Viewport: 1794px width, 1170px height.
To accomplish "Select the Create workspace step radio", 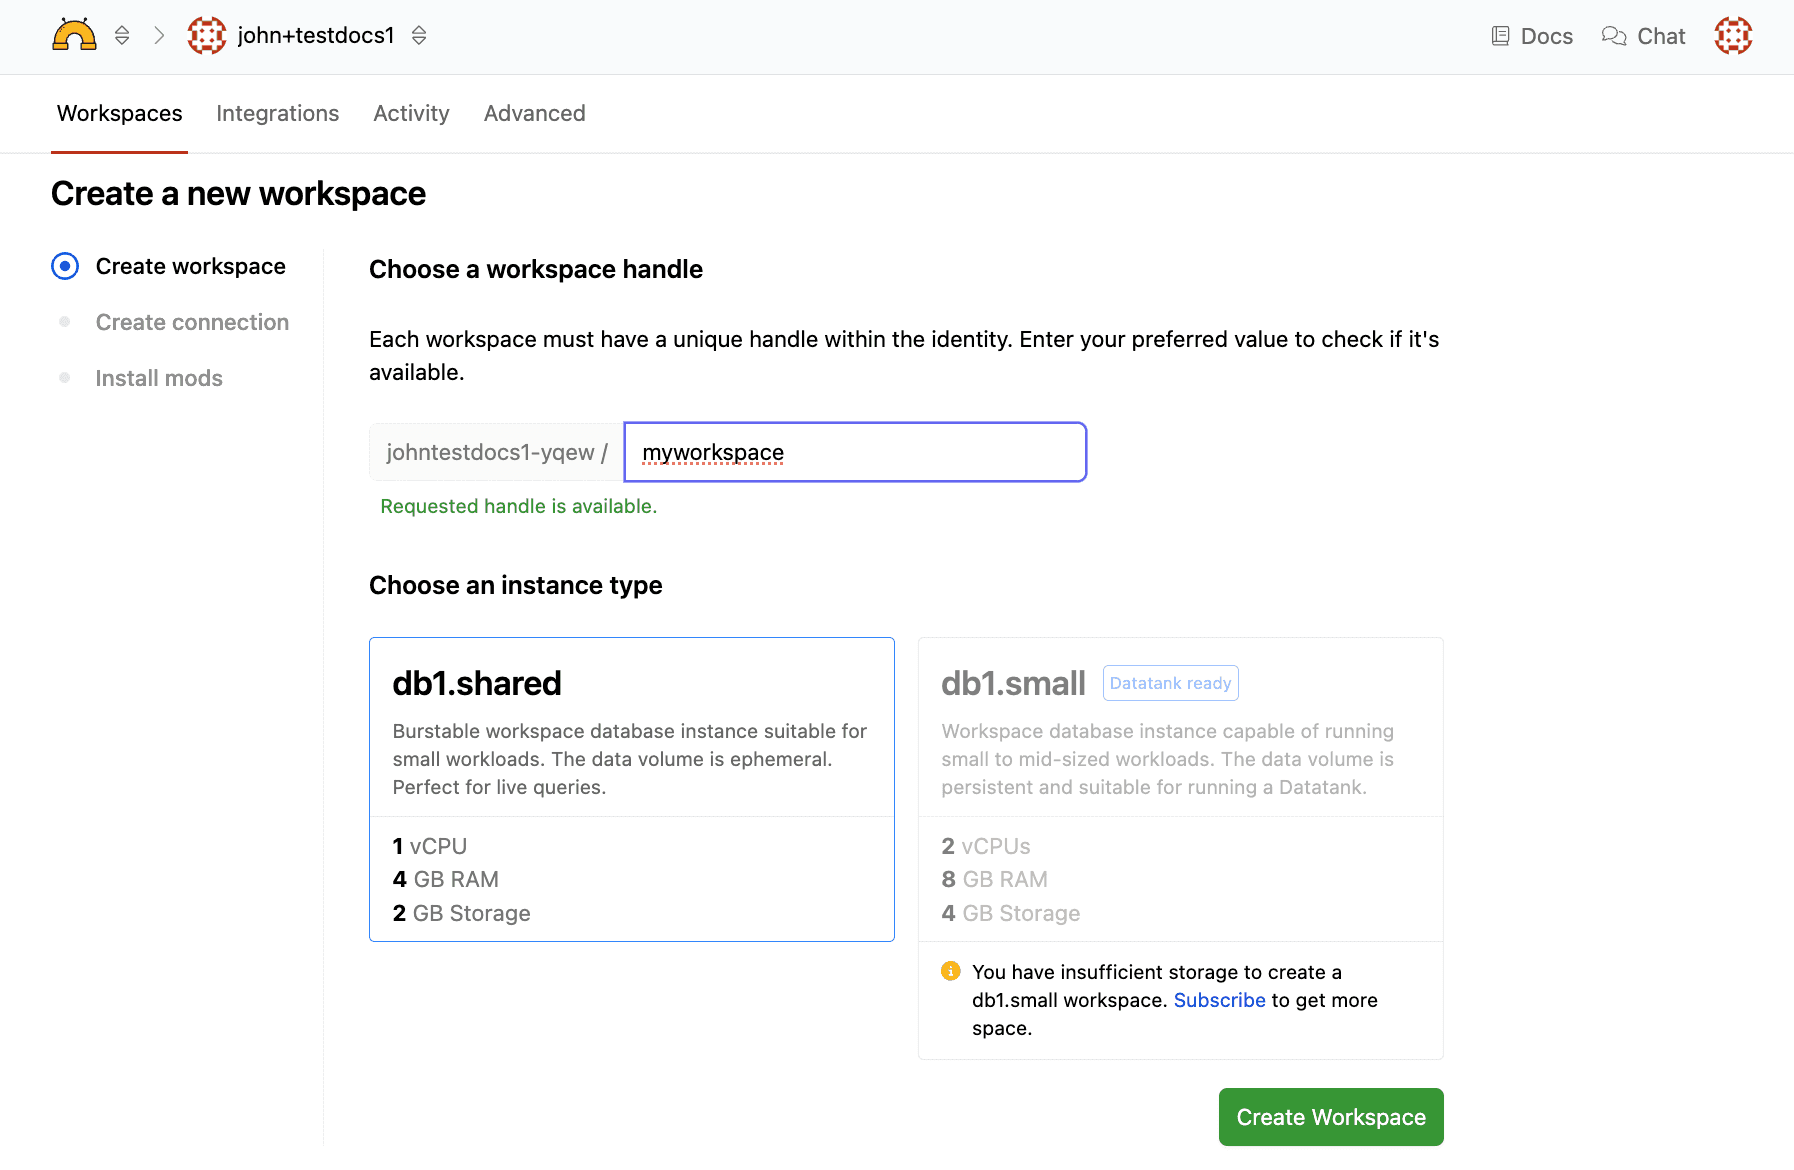I will tap(65, 266).
